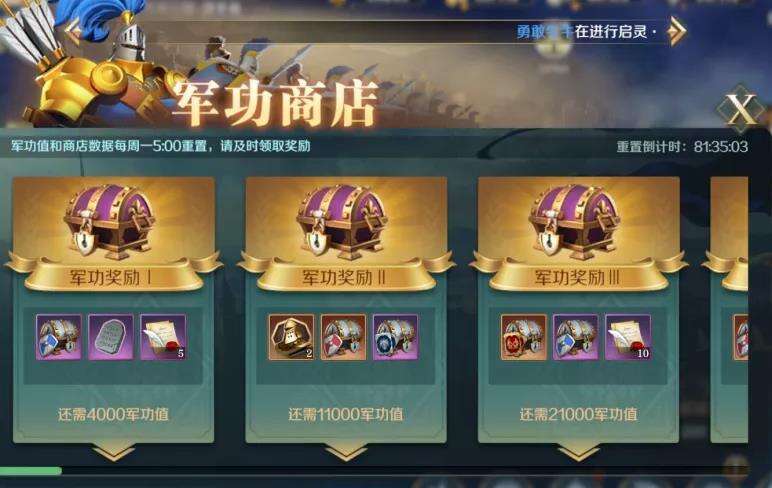Select the dark blue star shield chest in reward II
This screenshot has width=772, height=488.
point(395,337)
